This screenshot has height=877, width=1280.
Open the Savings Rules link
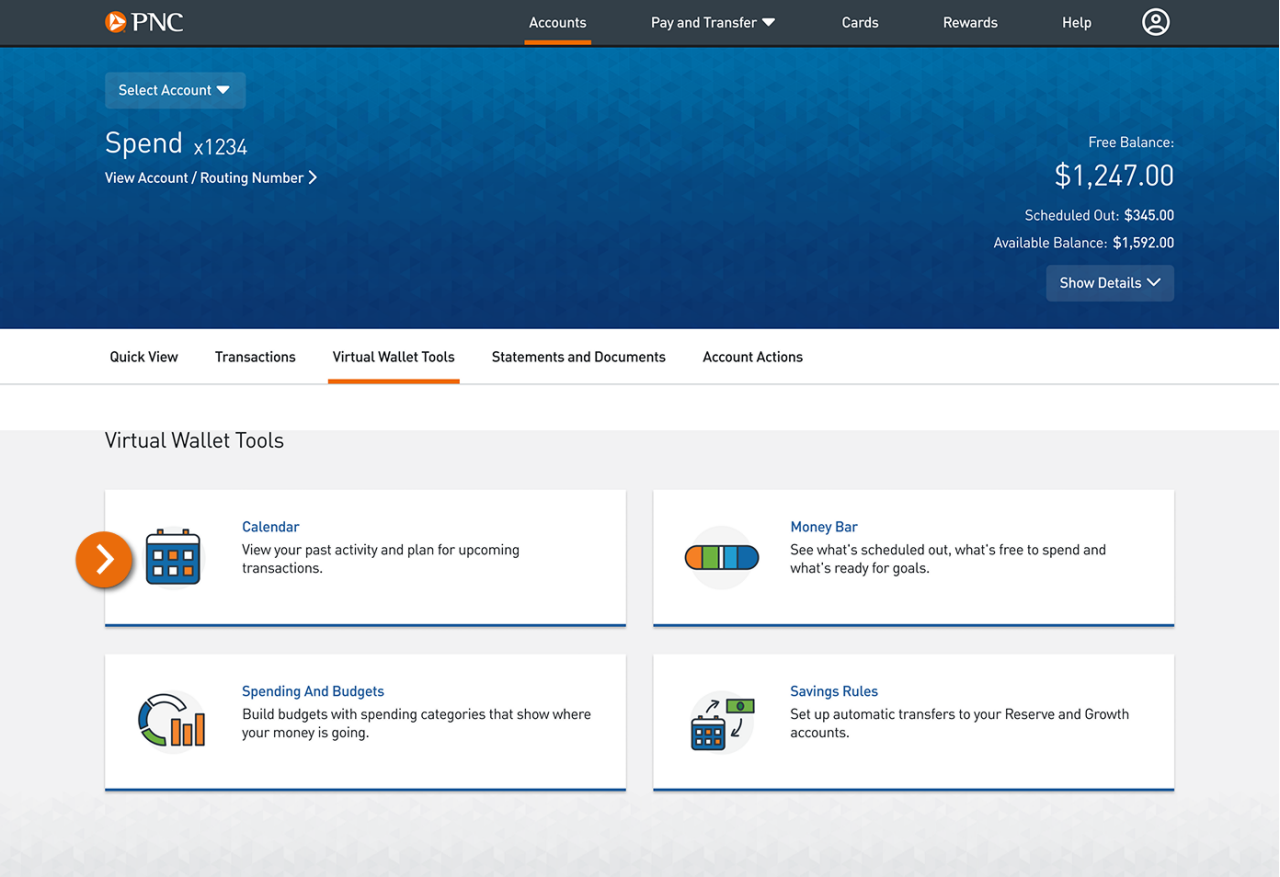tap(834, 690)
